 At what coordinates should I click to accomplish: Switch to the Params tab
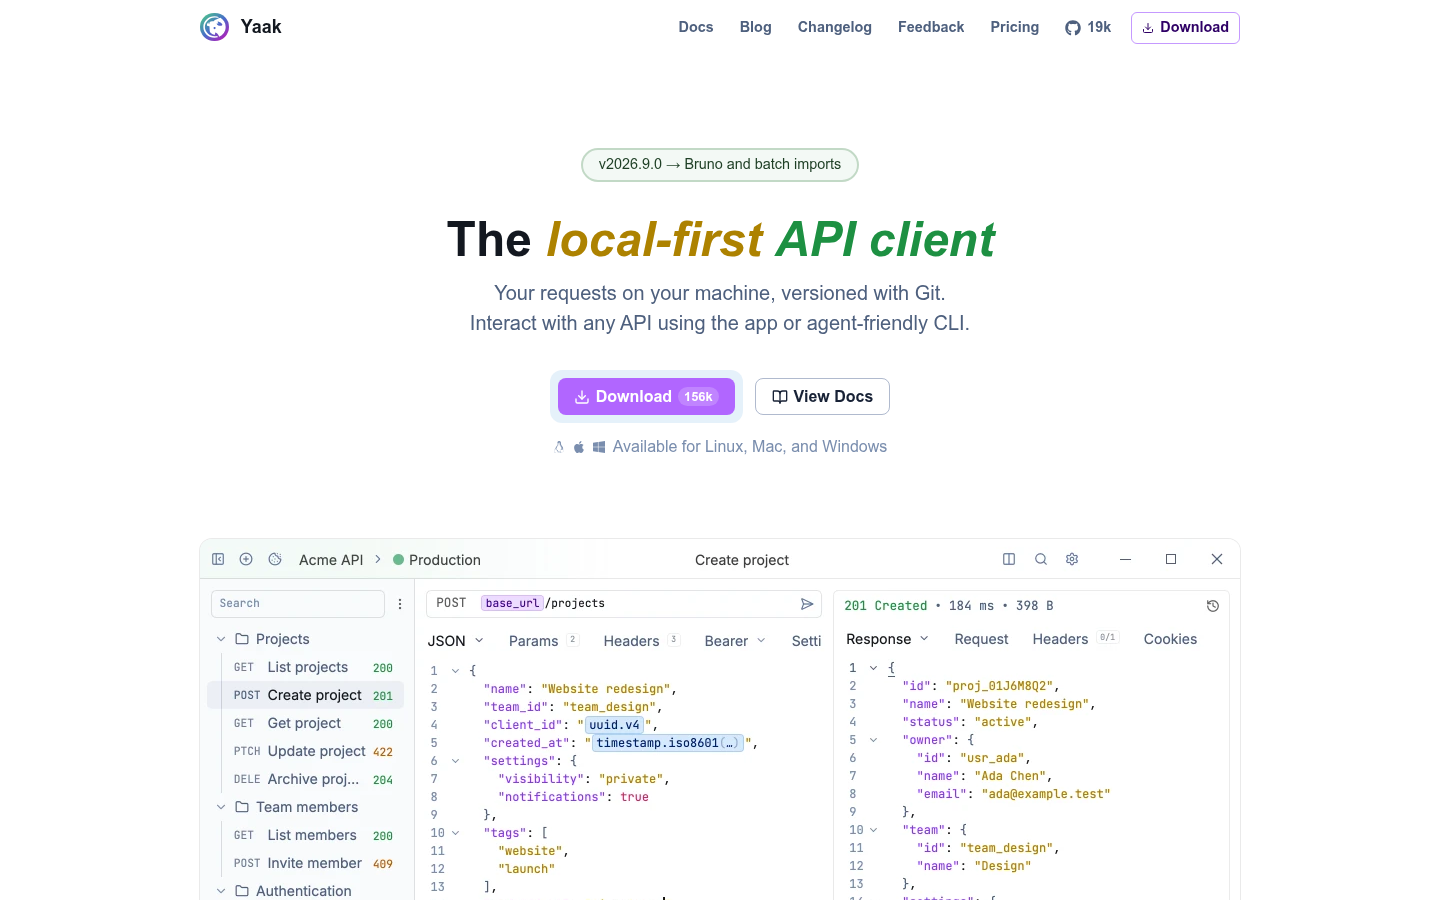click(x=543, y=641)
